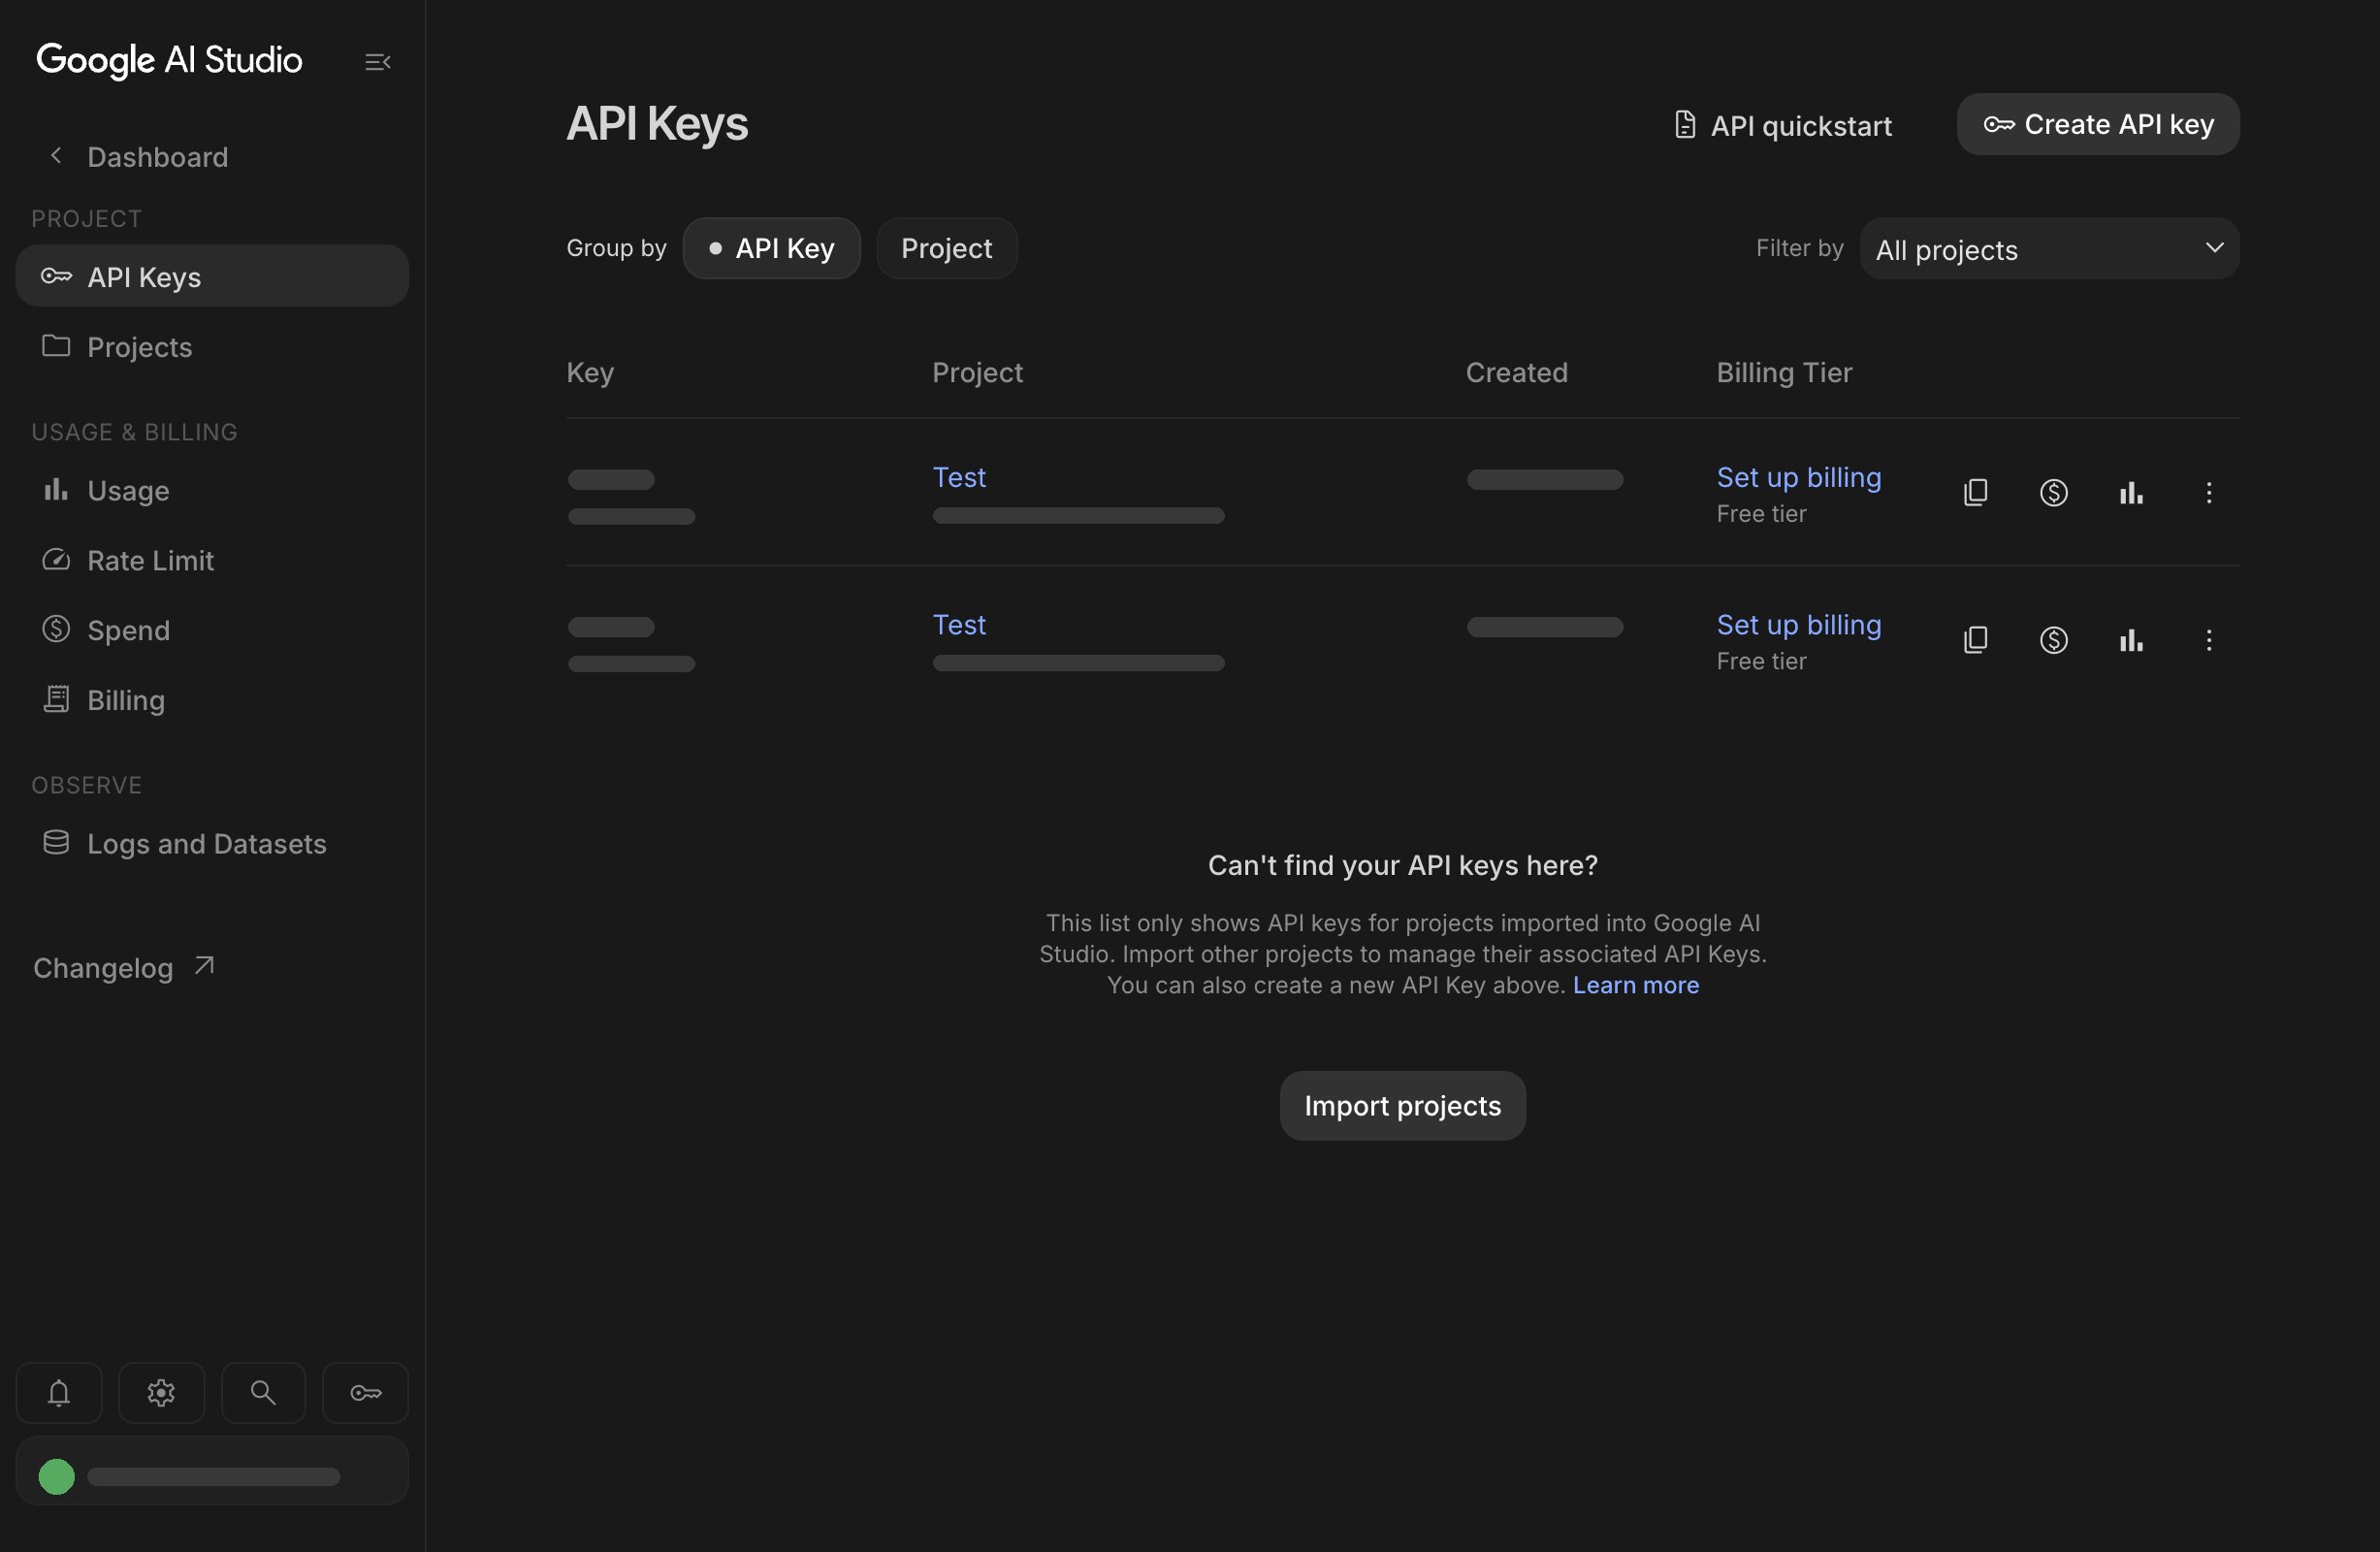This screenshot has width=2380, height=1552.
Task: Open more options for first row key
Action: click(2209, 492)
